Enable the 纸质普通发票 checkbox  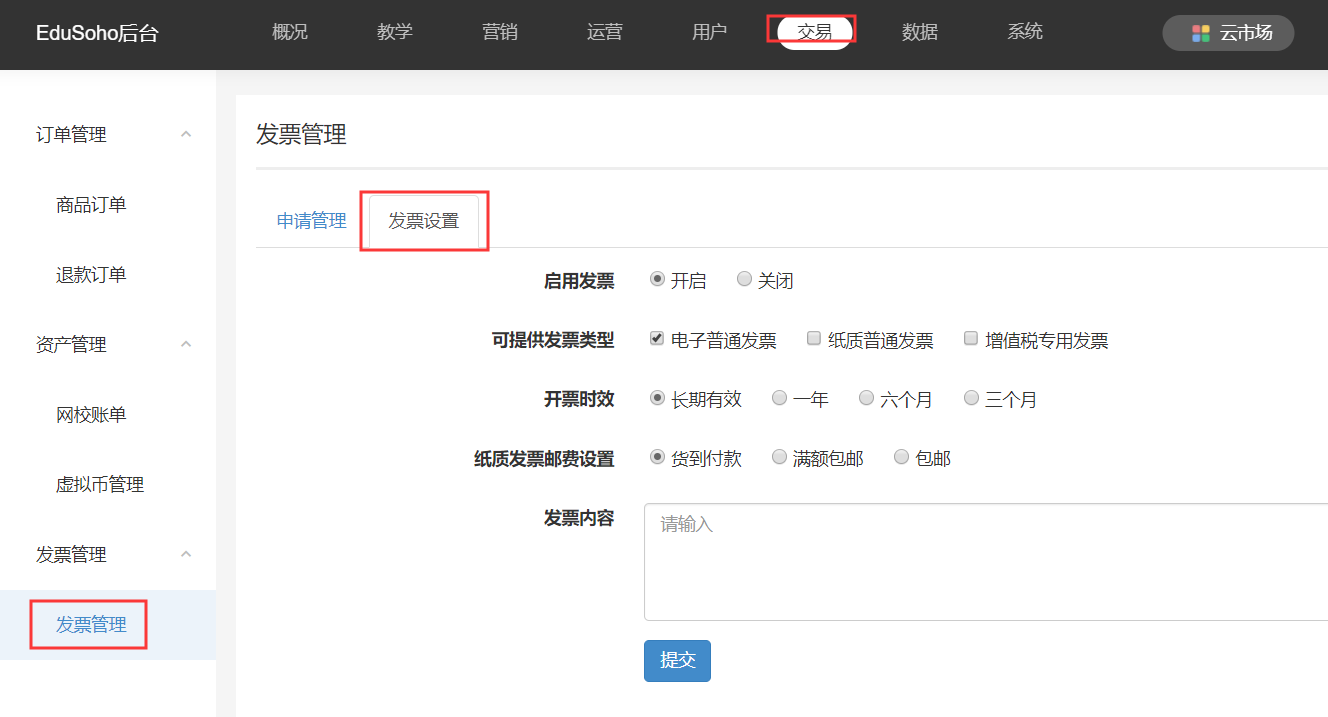point(814,339)
